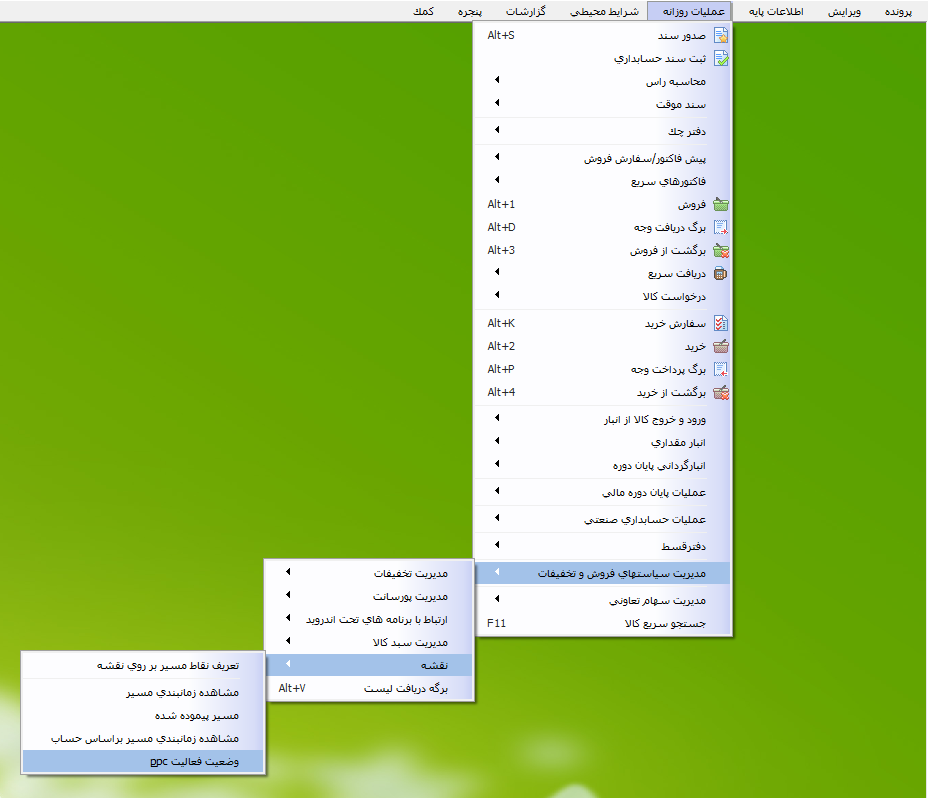Click the برگ پرداخت وجه icon
The image size is (928, 798).
point(720,369)
